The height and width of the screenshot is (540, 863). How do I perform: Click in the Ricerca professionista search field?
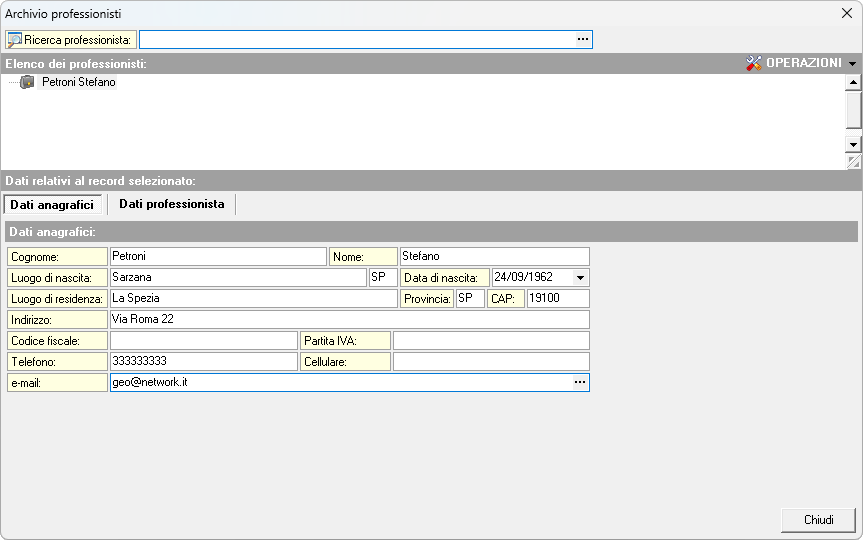356,40
